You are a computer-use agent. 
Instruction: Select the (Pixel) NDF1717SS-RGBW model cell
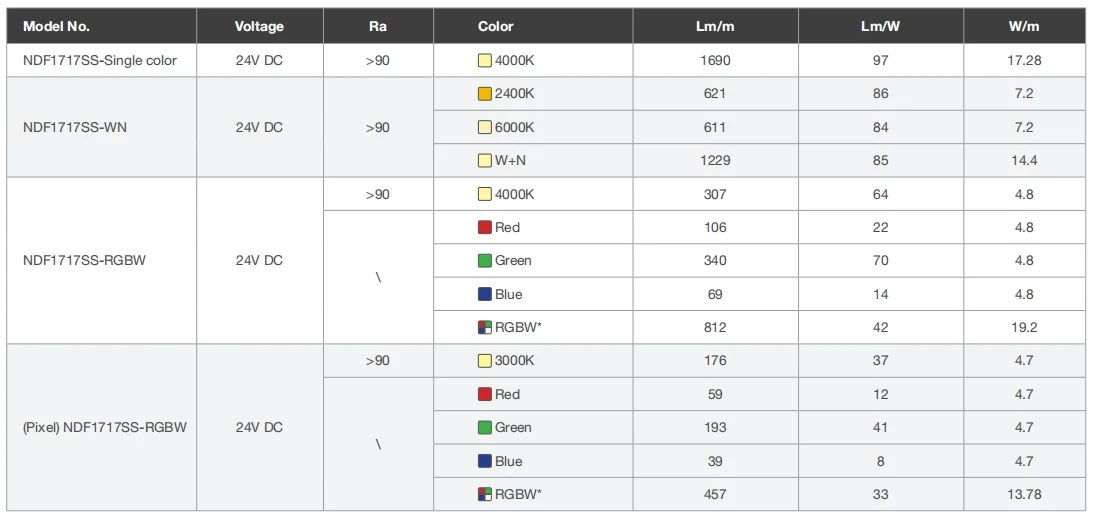coord(104,427)
